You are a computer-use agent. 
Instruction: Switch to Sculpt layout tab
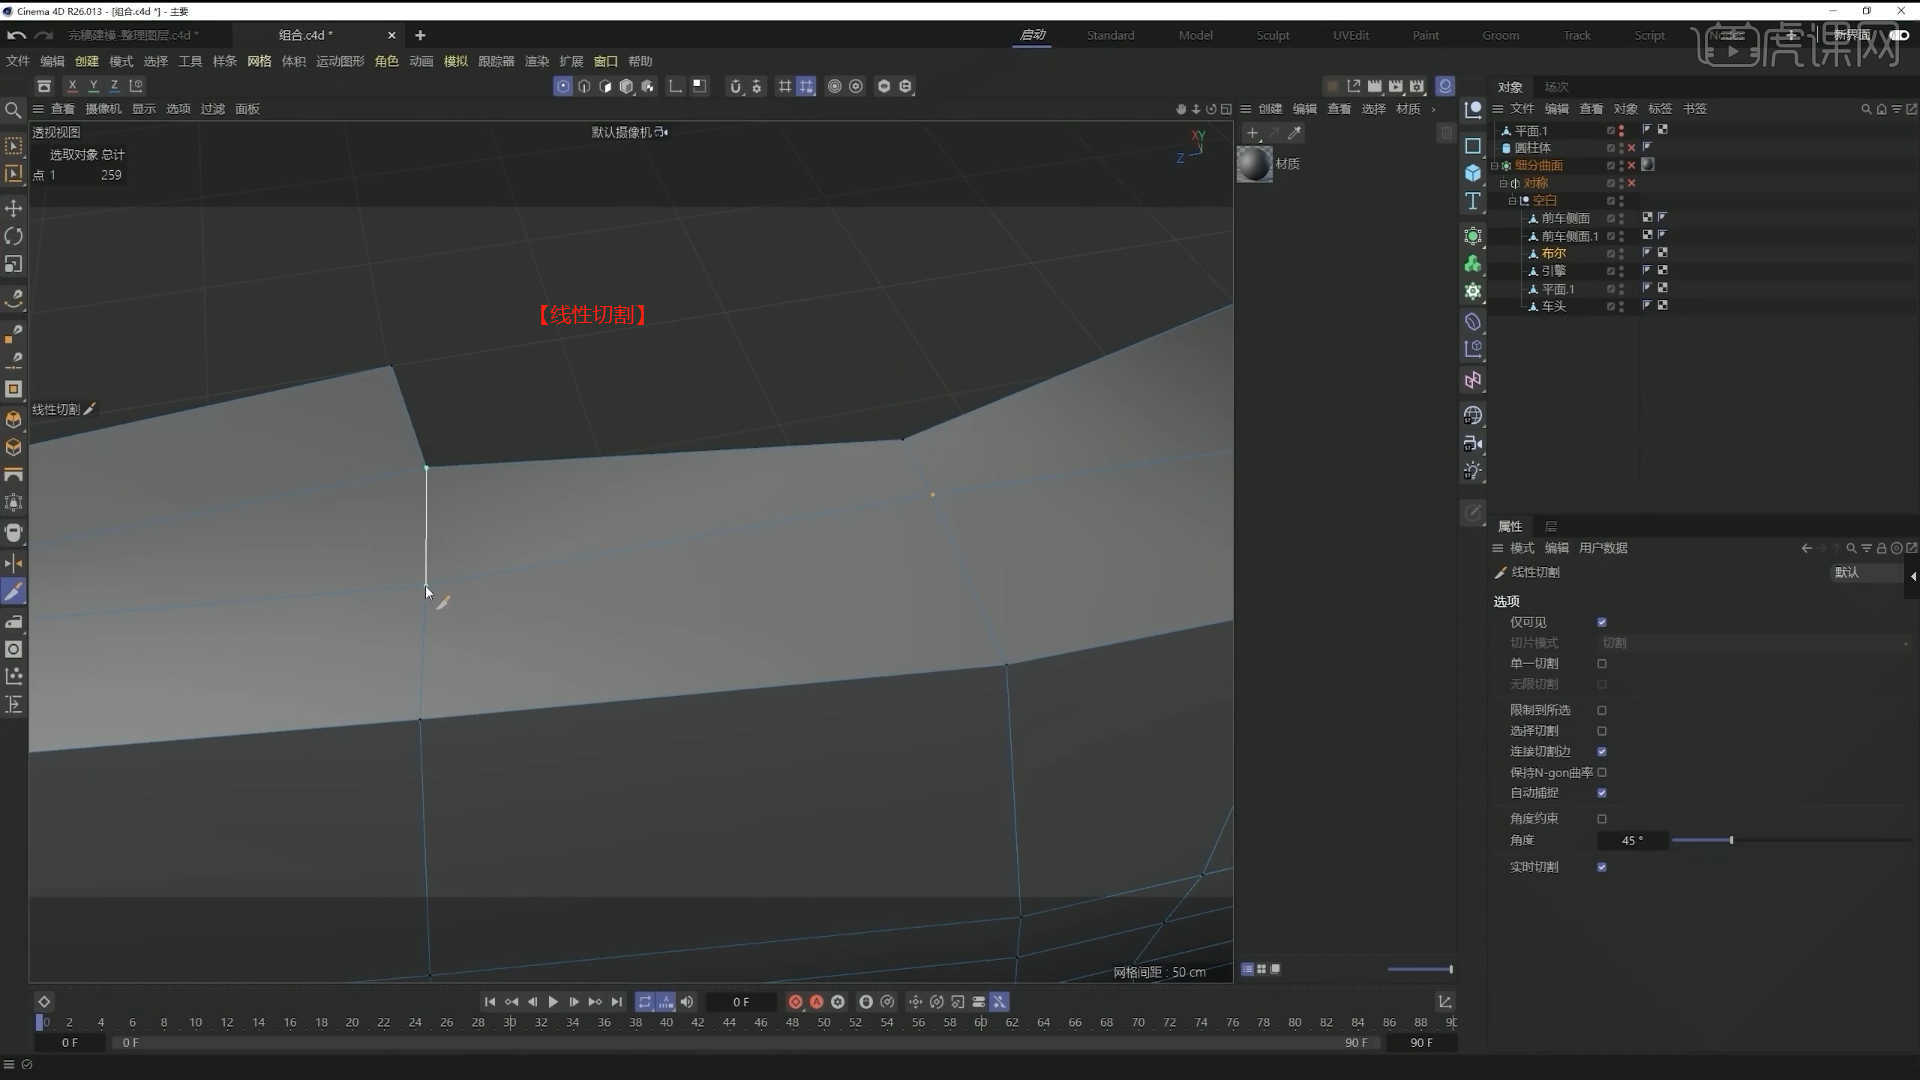point(1273,35)
